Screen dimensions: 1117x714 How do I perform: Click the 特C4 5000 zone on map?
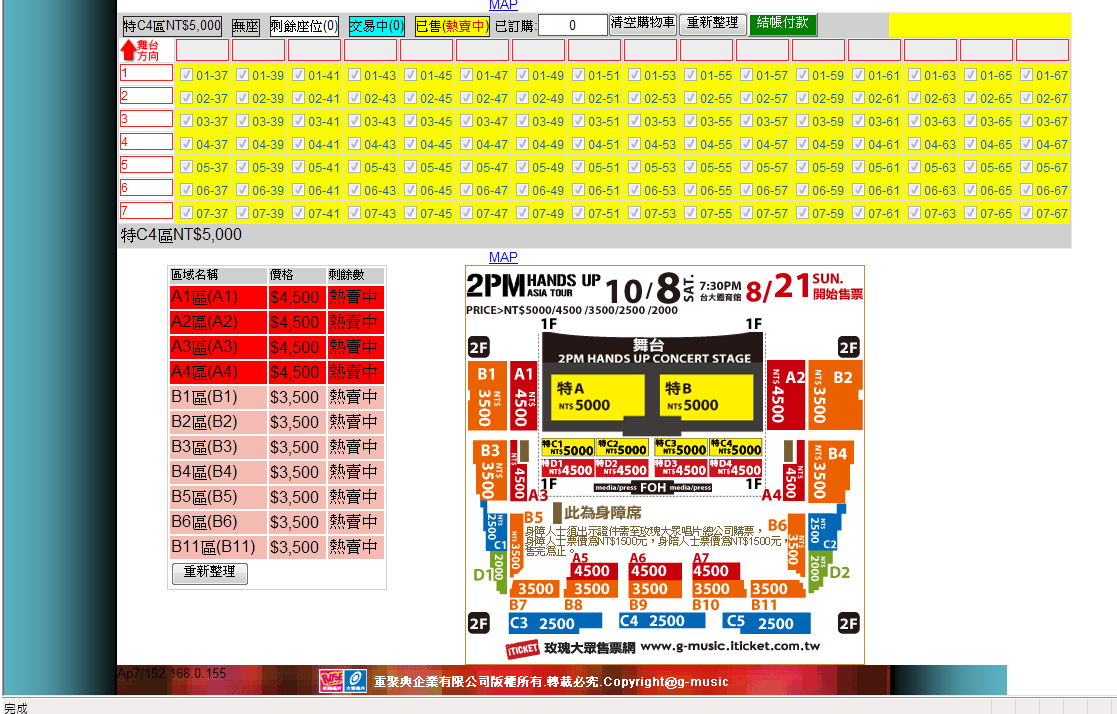(x=736, y=448)
